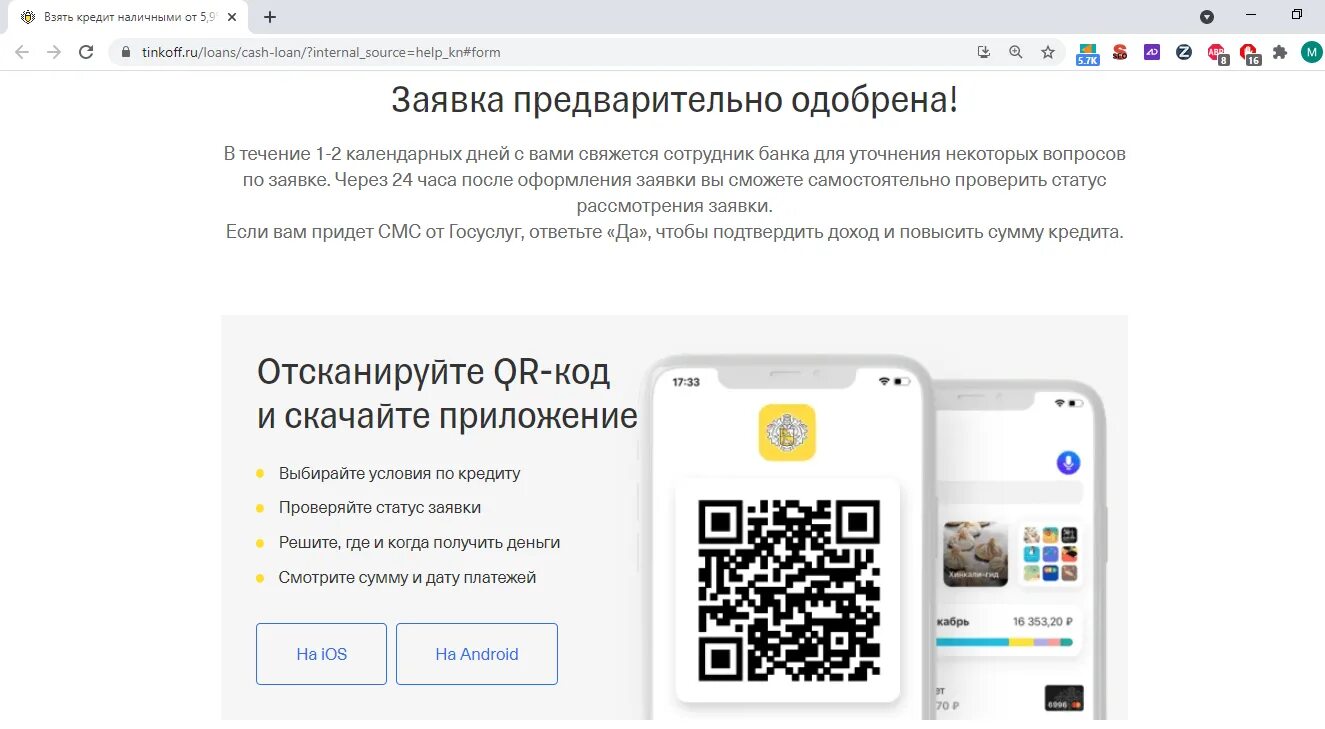
Task: Open the Extensions puzzle piece menu
Action: [x=1280, y=52]
